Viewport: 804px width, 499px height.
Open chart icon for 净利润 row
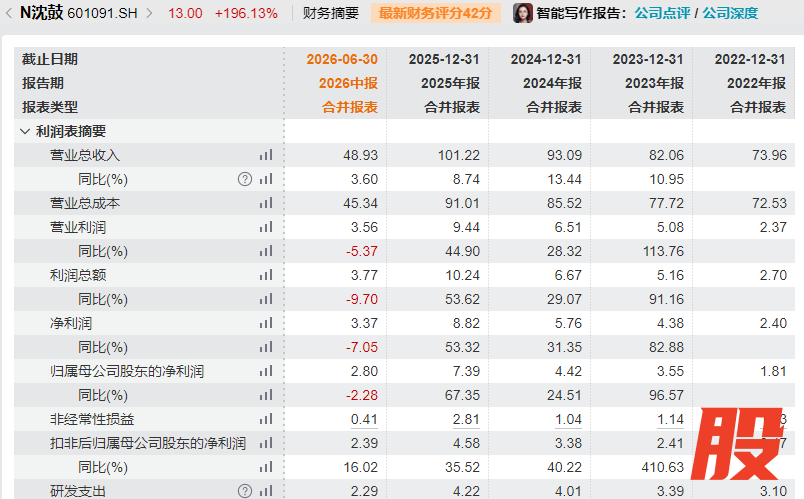[266, 323]
